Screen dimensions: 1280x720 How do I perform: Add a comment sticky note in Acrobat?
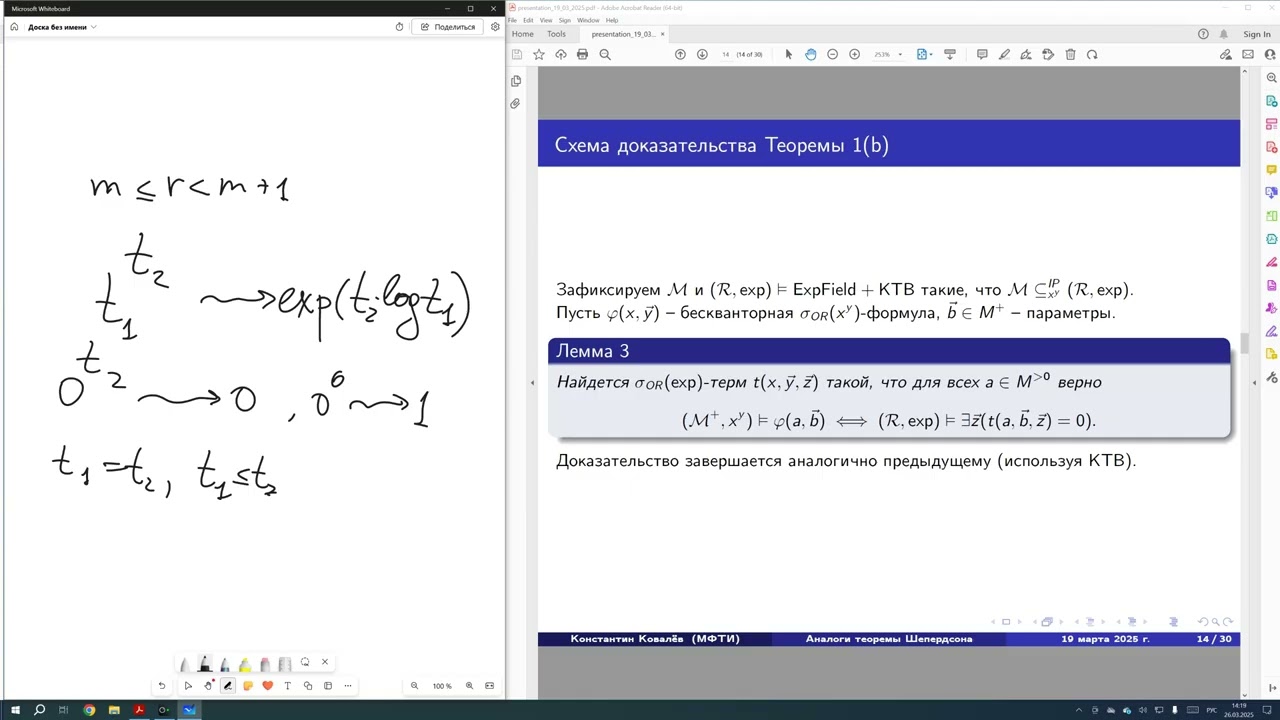(982, 54)
